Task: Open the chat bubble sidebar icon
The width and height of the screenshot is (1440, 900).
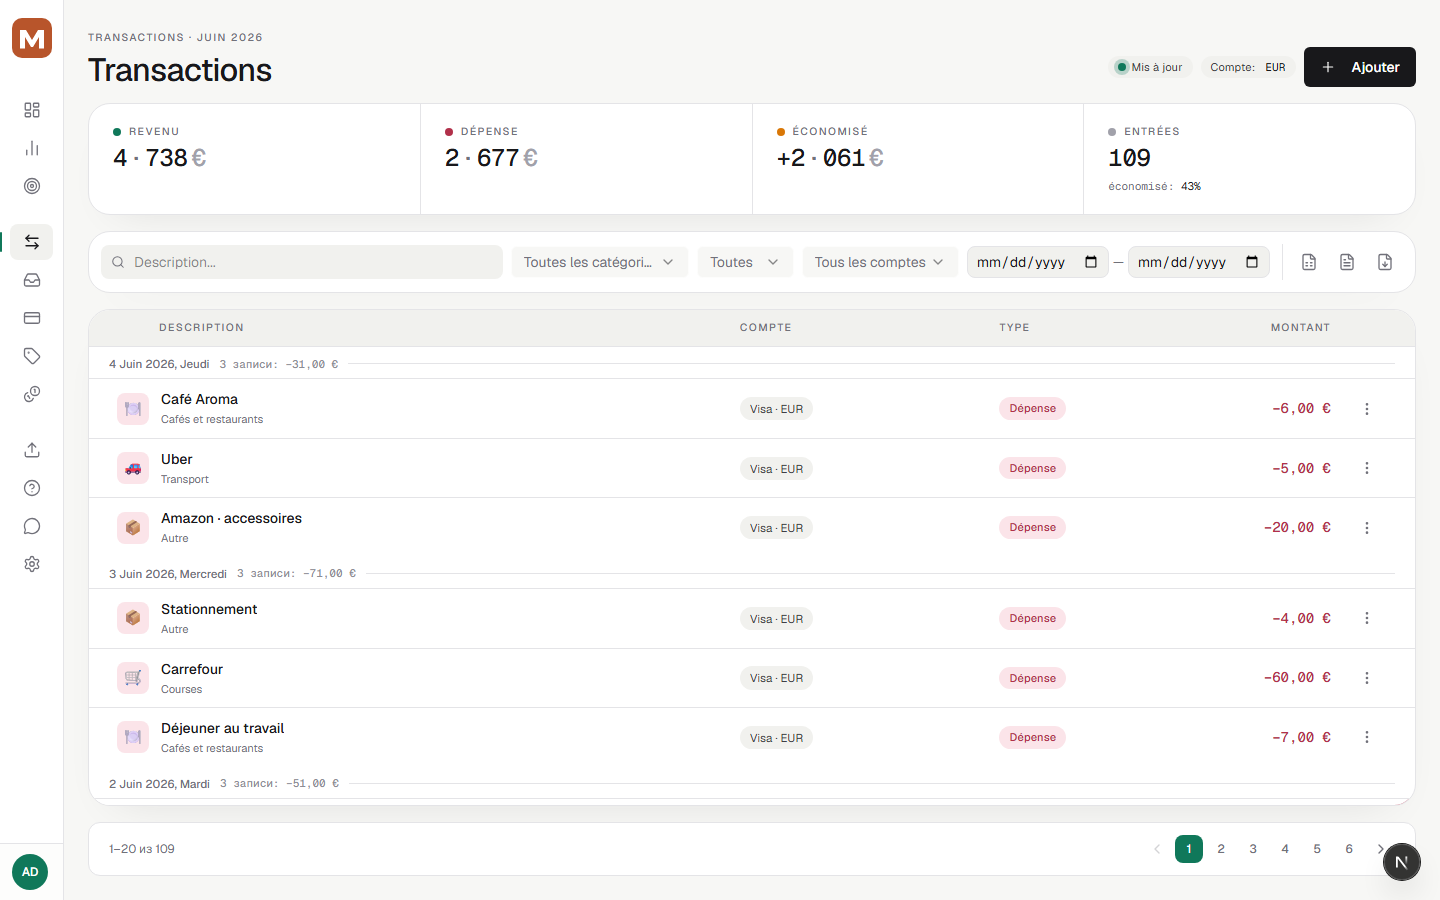Action: [x=32, y=526]
